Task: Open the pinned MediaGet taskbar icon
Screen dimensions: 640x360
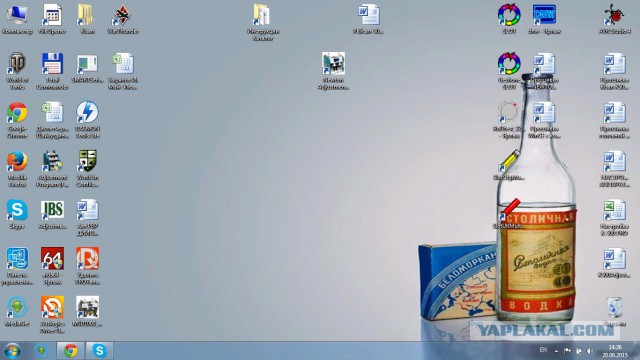Action: click(x=41, y=351)
